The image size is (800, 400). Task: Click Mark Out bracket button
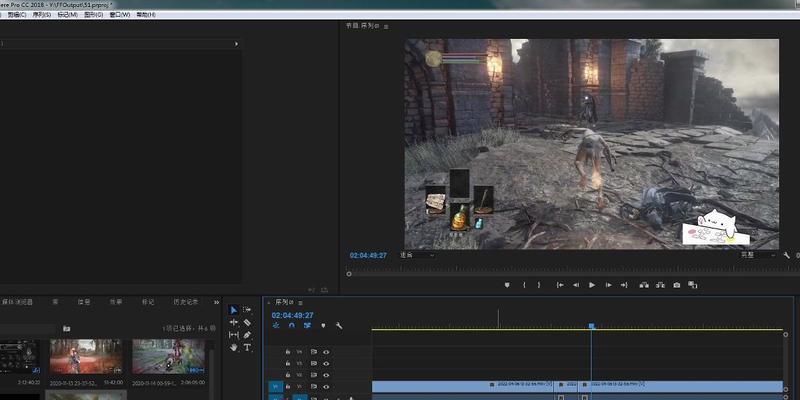(539, 285)
